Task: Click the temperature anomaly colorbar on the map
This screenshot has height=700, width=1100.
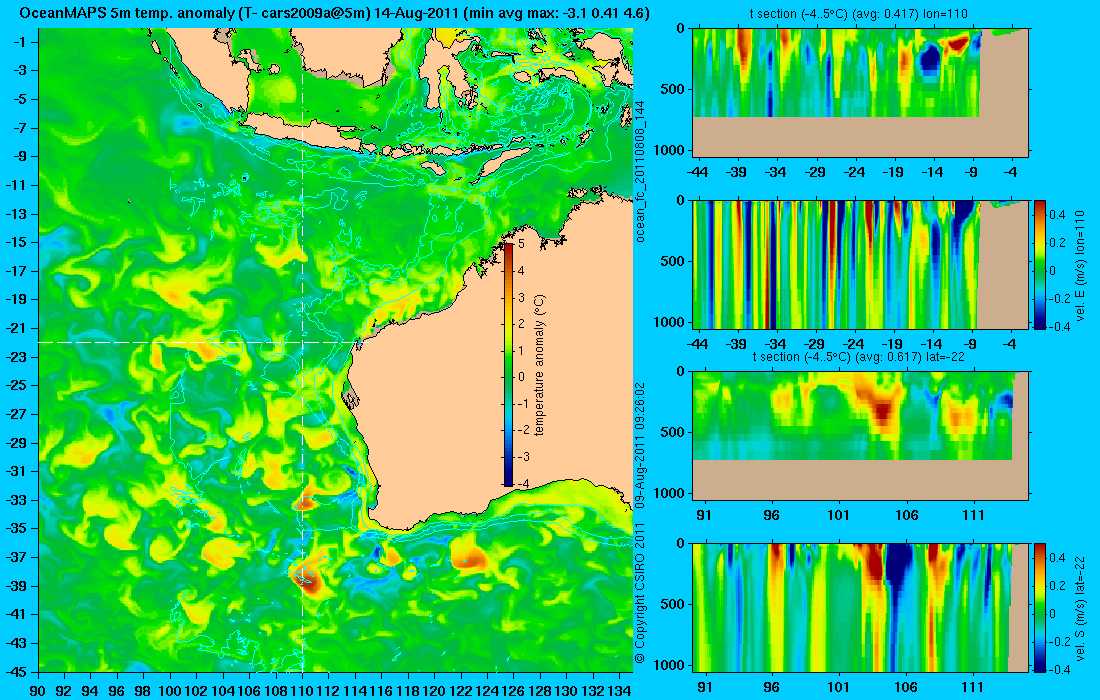Action: coord(508,364)
